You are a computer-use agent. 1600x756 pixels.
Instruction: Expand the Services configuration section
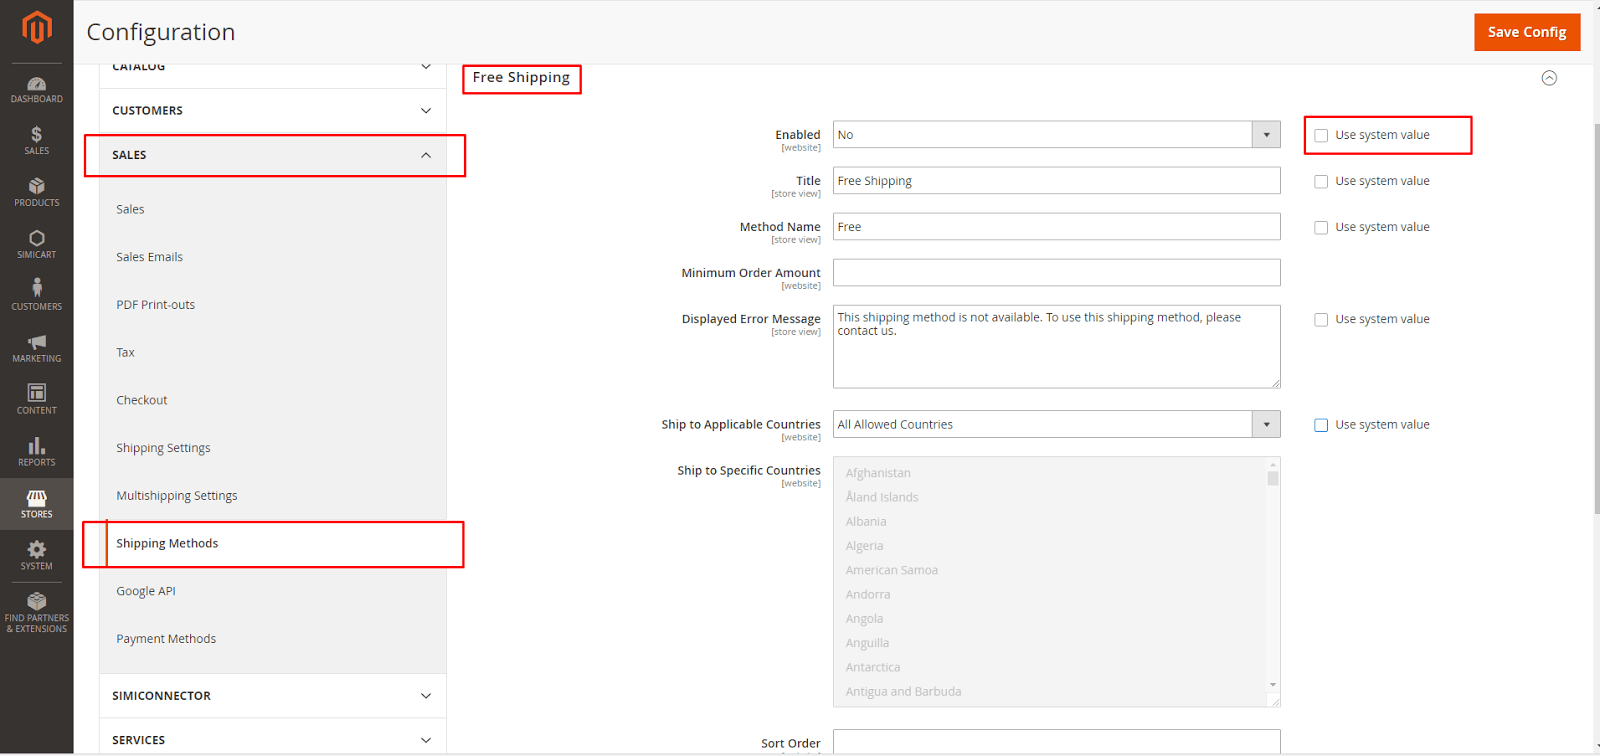pos(273,740)
